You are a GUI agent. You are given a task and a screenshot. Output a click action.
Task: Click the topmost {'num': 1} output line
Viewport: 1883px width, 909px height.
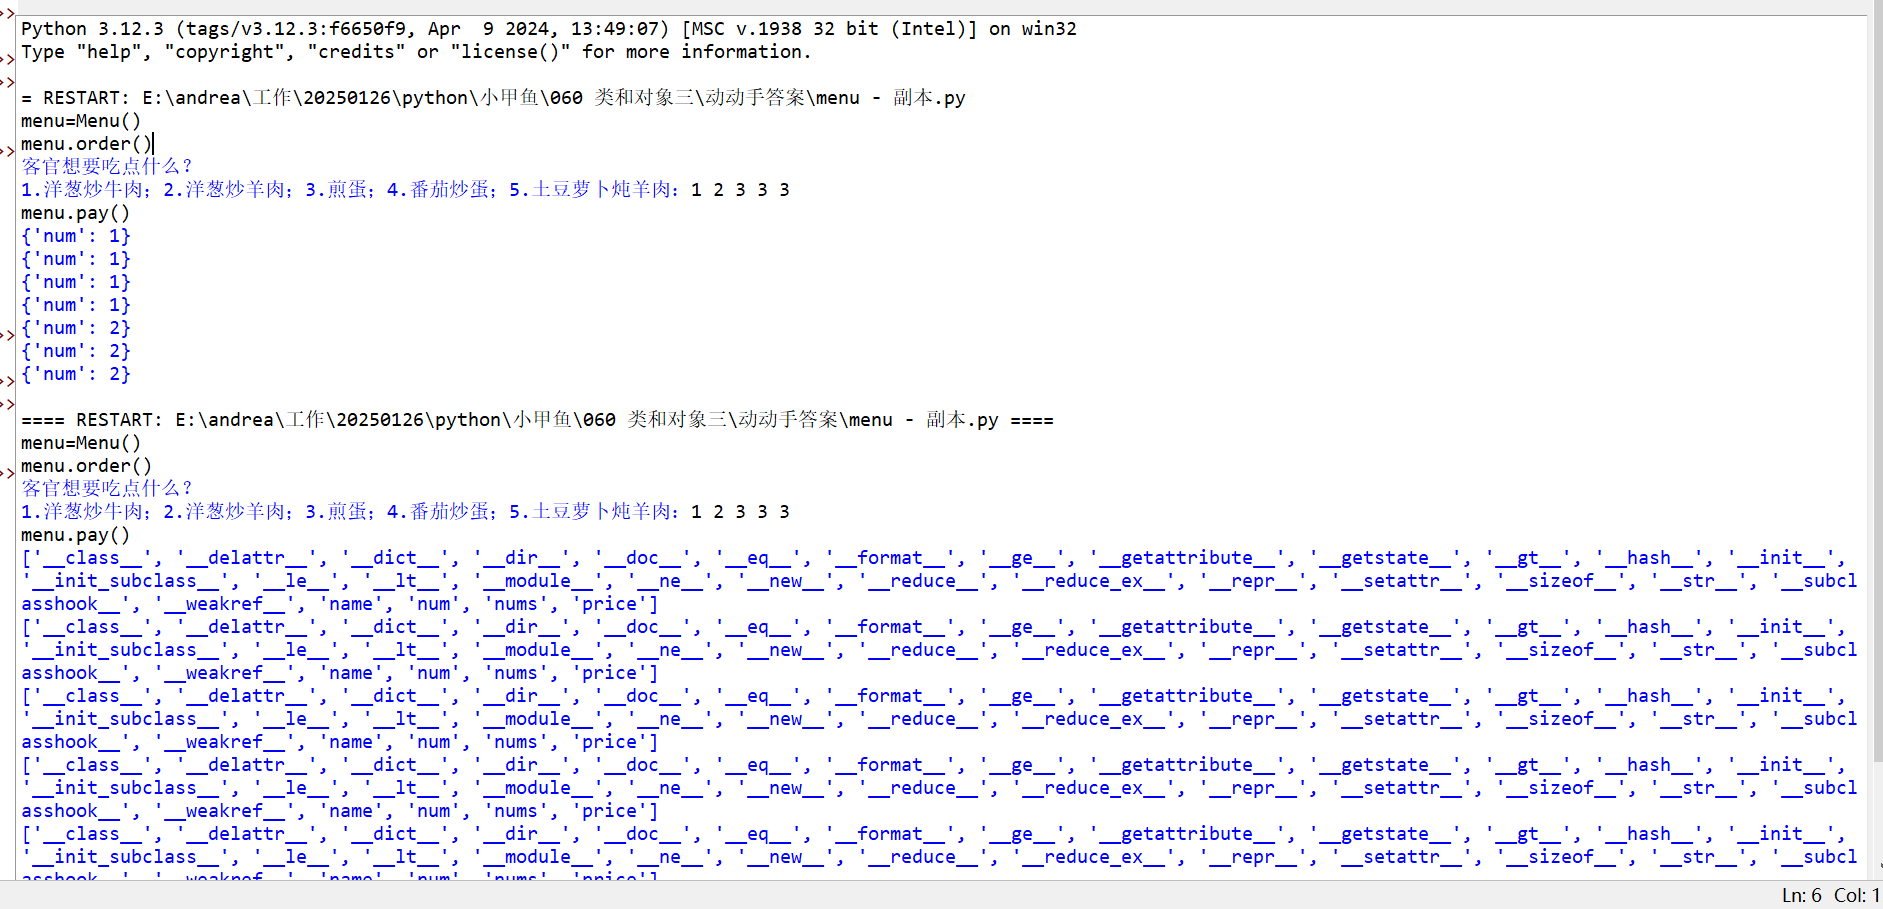tap(76, 236)
